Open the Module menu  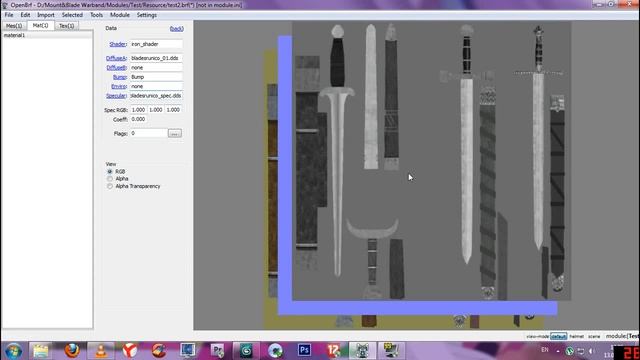(120, 15)
